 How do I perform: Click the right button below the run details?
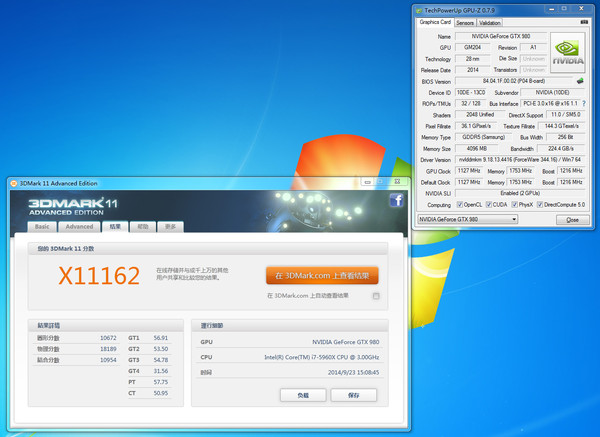click(x=354, y=395)
